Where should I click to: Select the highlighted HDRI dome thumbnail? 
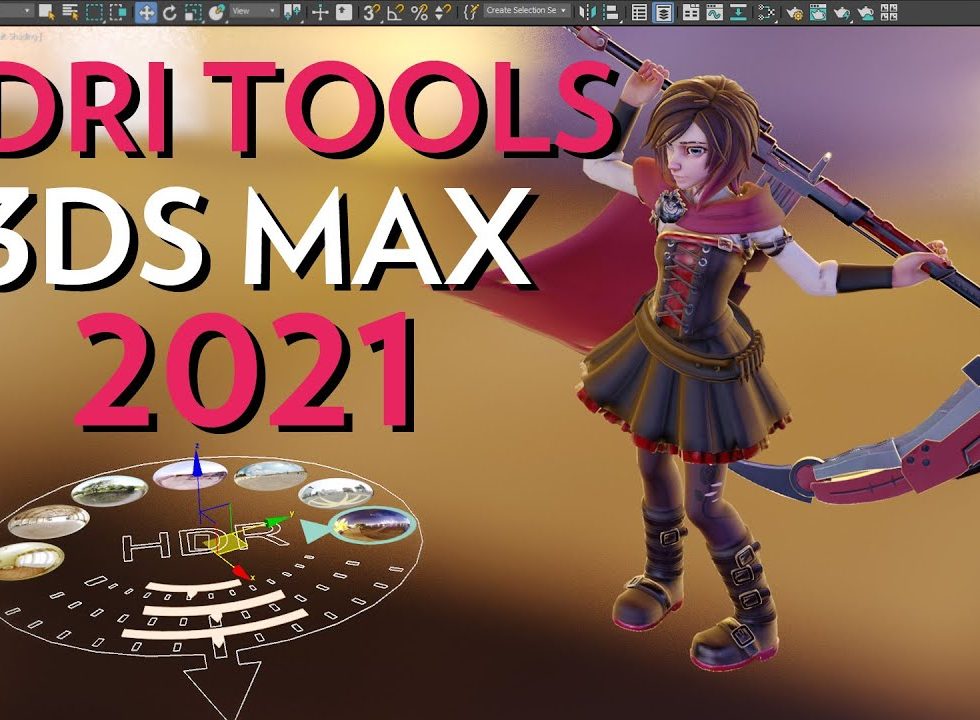point(372,524)
